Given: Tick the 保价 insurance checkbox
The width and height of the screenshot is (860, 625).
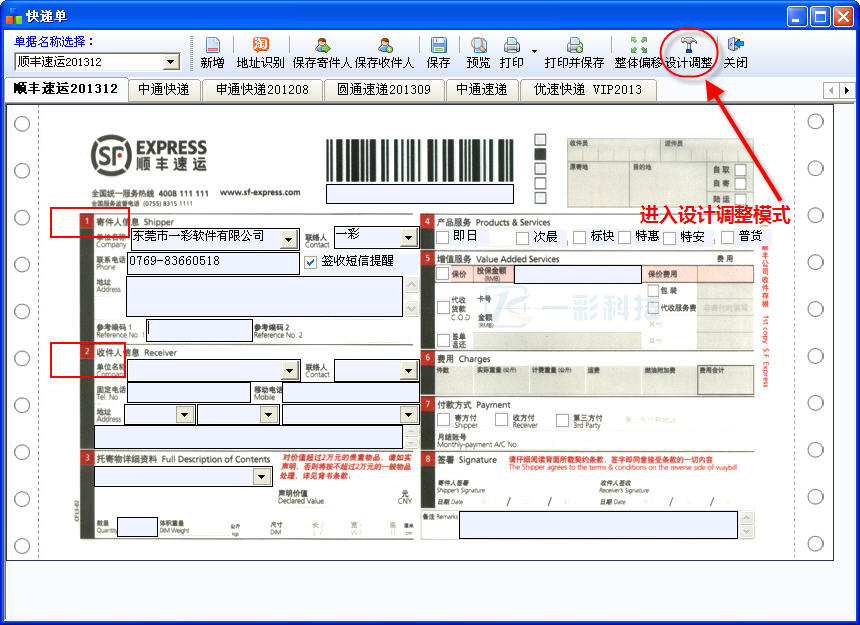Looking at the screenshot, I should [443, 273].
